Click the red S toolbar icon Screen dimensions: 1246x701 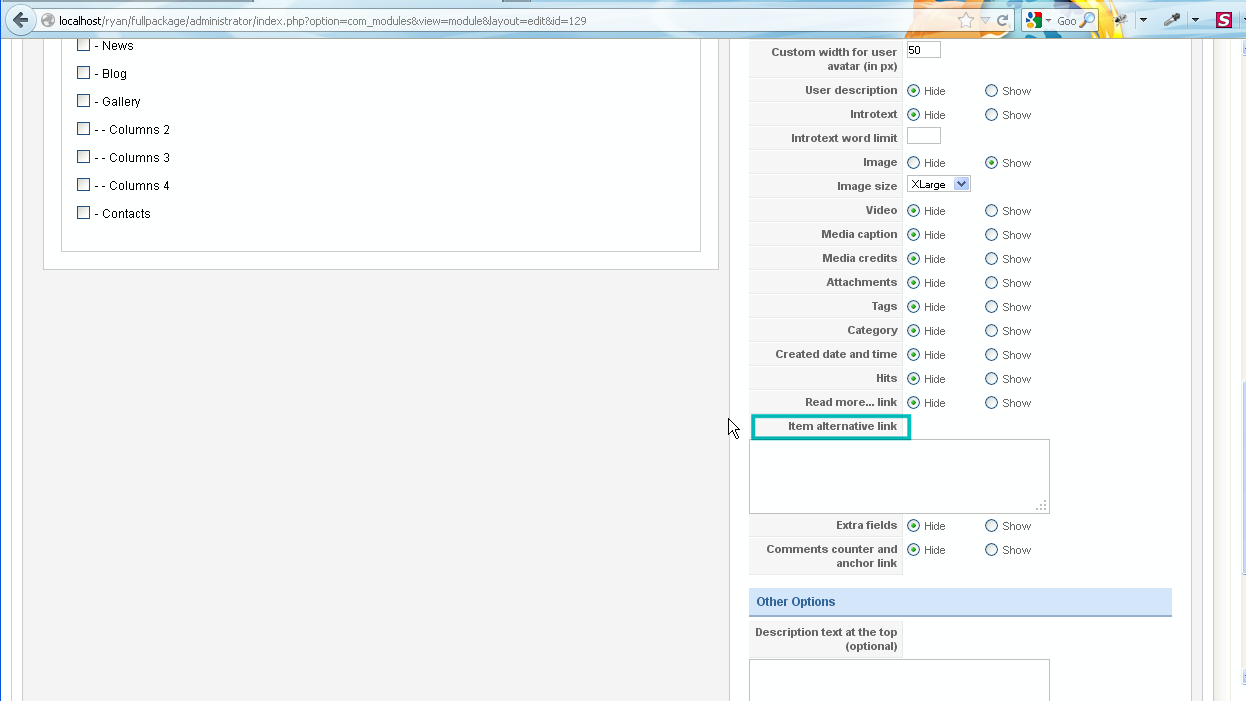click(1224, 20)
